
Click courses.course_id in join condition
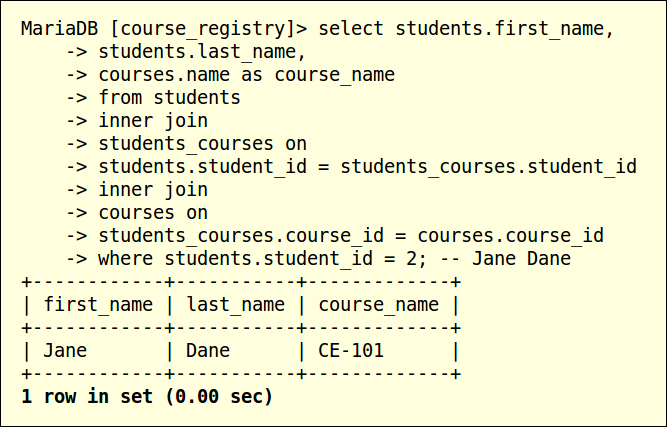[x=510, y=236]
